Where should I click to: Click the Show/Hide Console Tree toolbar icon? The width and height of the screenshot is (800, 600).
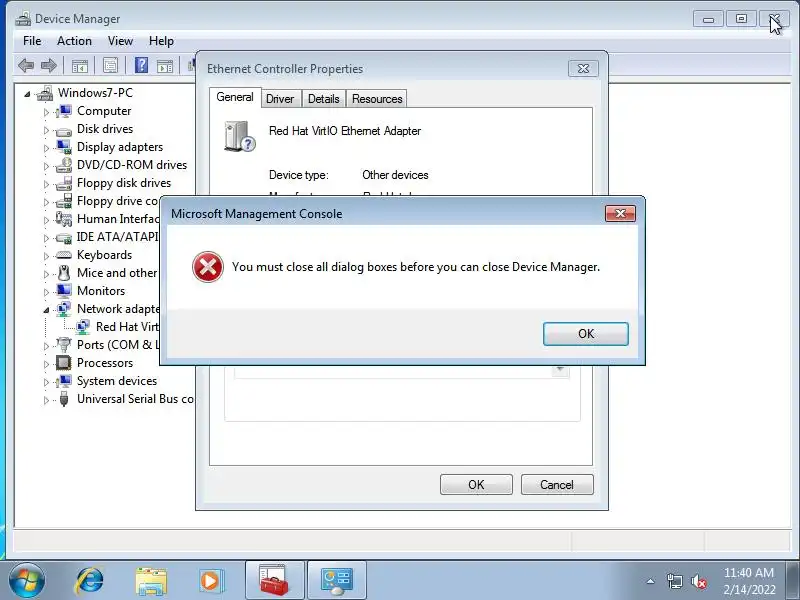click(x=80, y=66)
